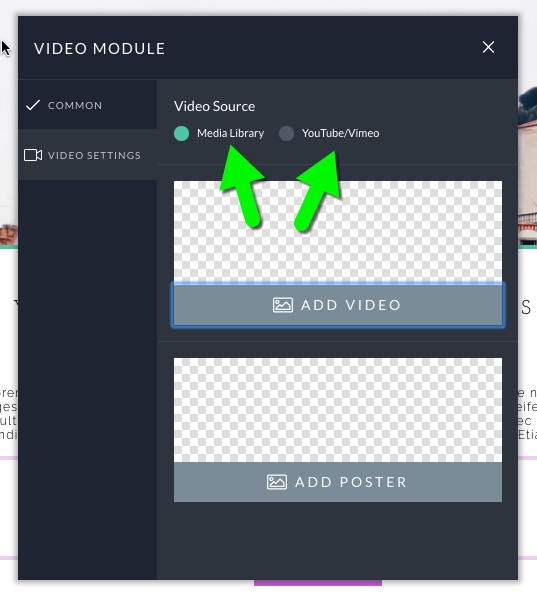This screenshot has width=537, height=593.
Task: Click the 'VIDEO MODULE' title text
Action: tap(99, 49)
